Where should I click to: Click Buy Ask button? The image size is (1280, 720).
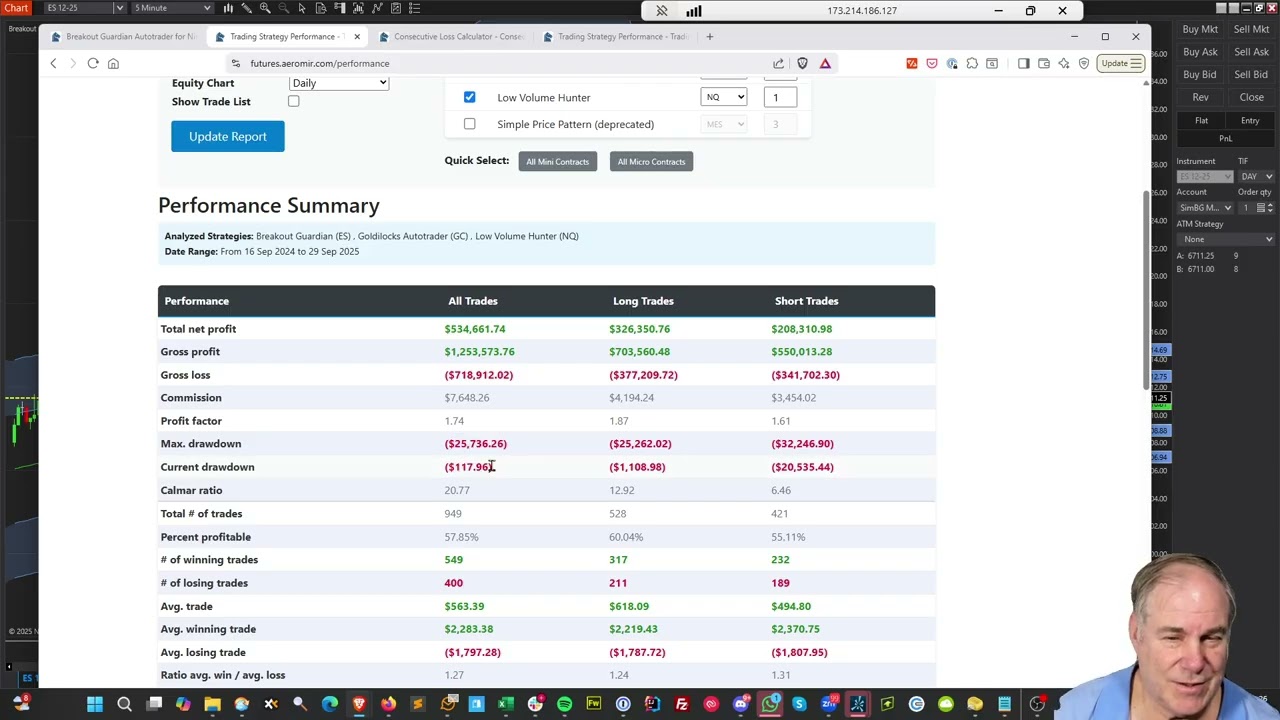1200,52
